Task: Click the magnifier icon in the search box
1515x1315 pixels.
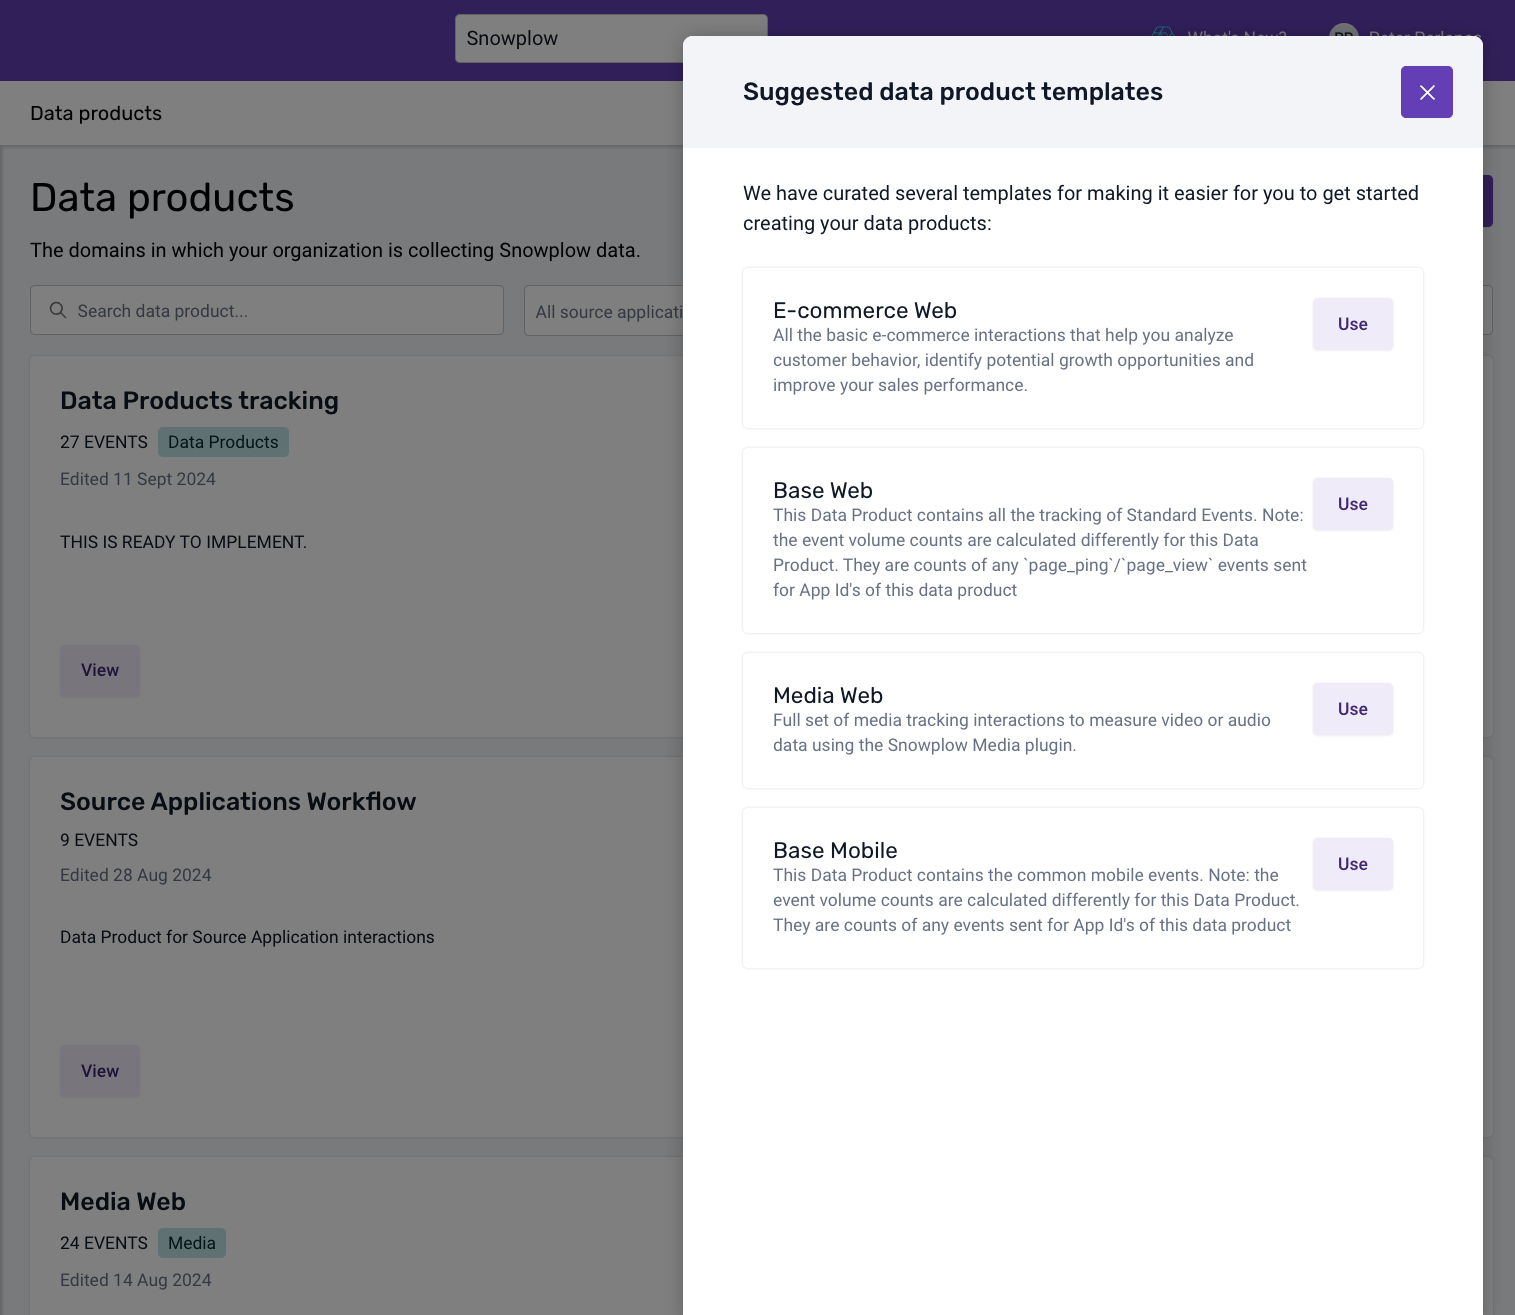Action: 58,311
